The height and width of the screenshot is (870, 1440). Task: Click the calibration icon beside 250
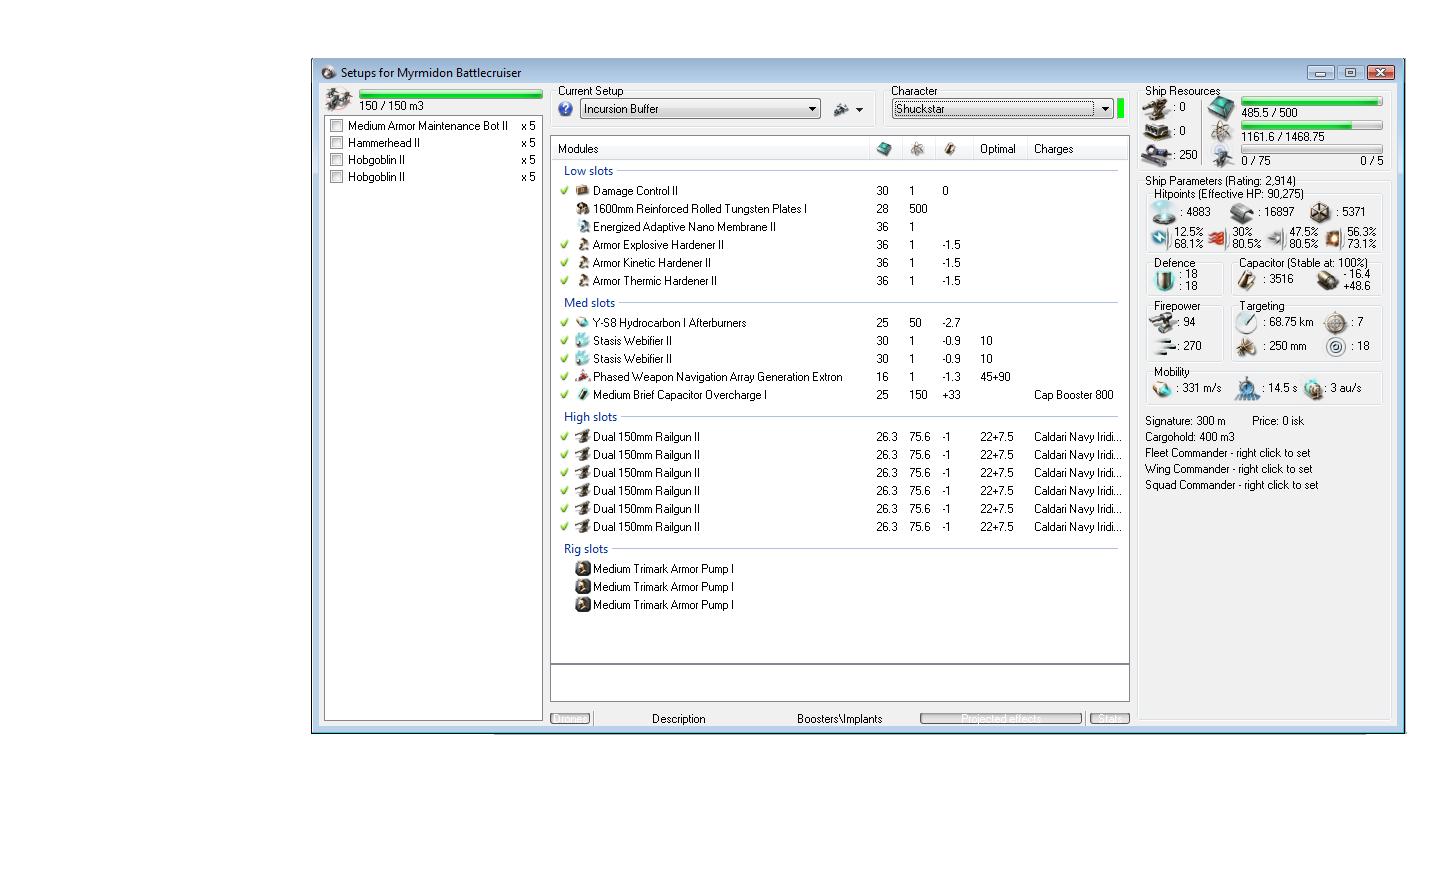(x=1157, y=155)
